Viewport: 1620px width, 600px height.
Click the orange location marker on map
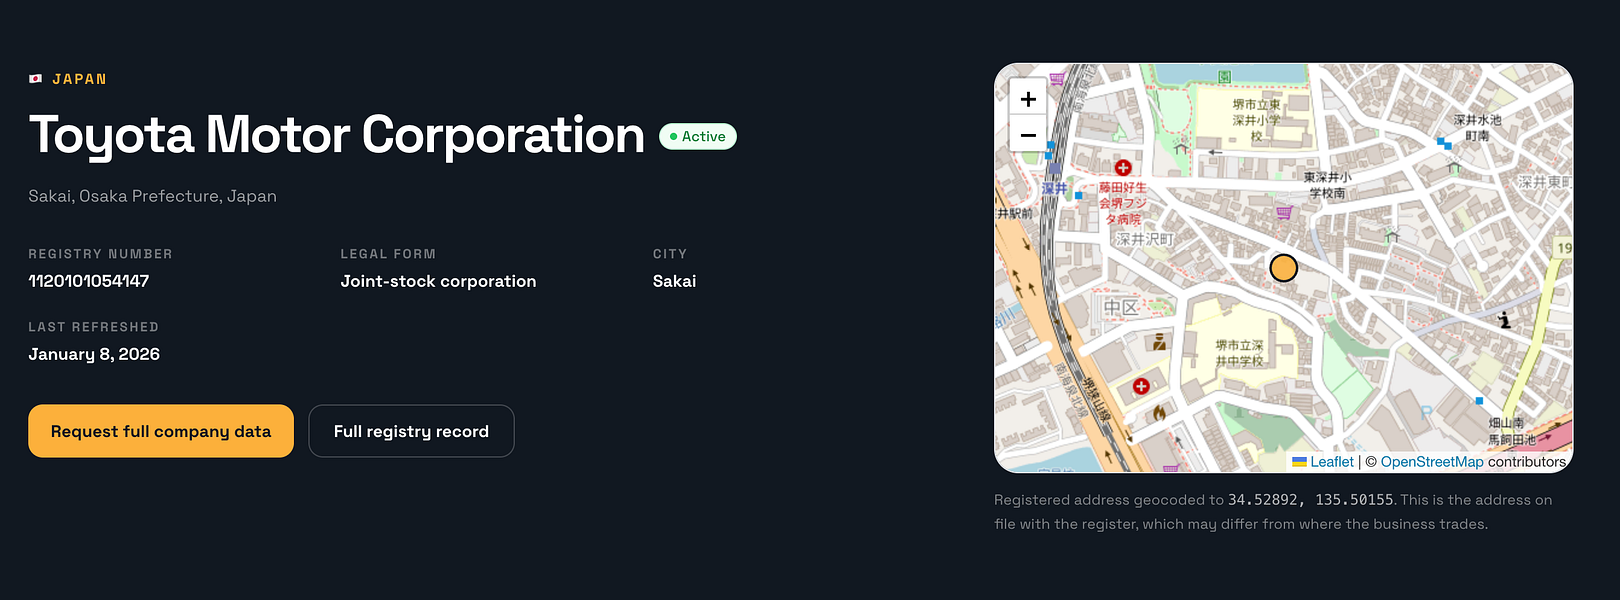1283,268
